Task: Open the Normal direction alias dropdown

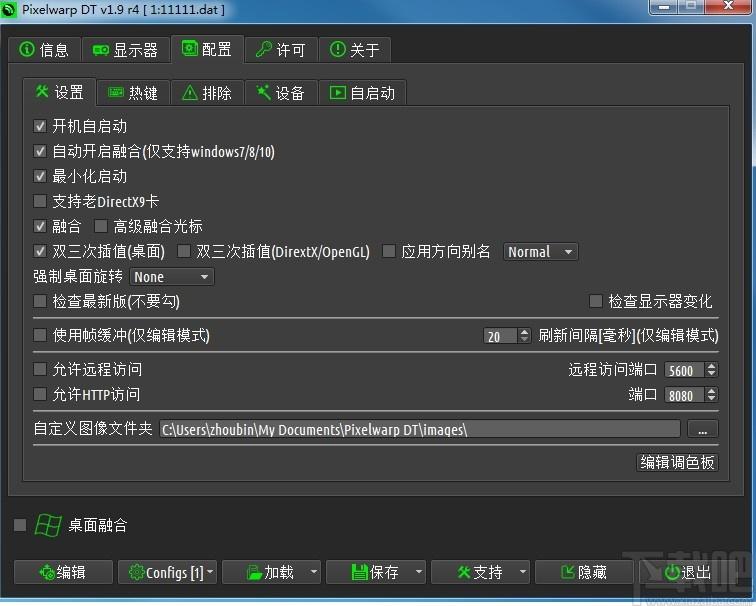Action: (x=540, y=252)
